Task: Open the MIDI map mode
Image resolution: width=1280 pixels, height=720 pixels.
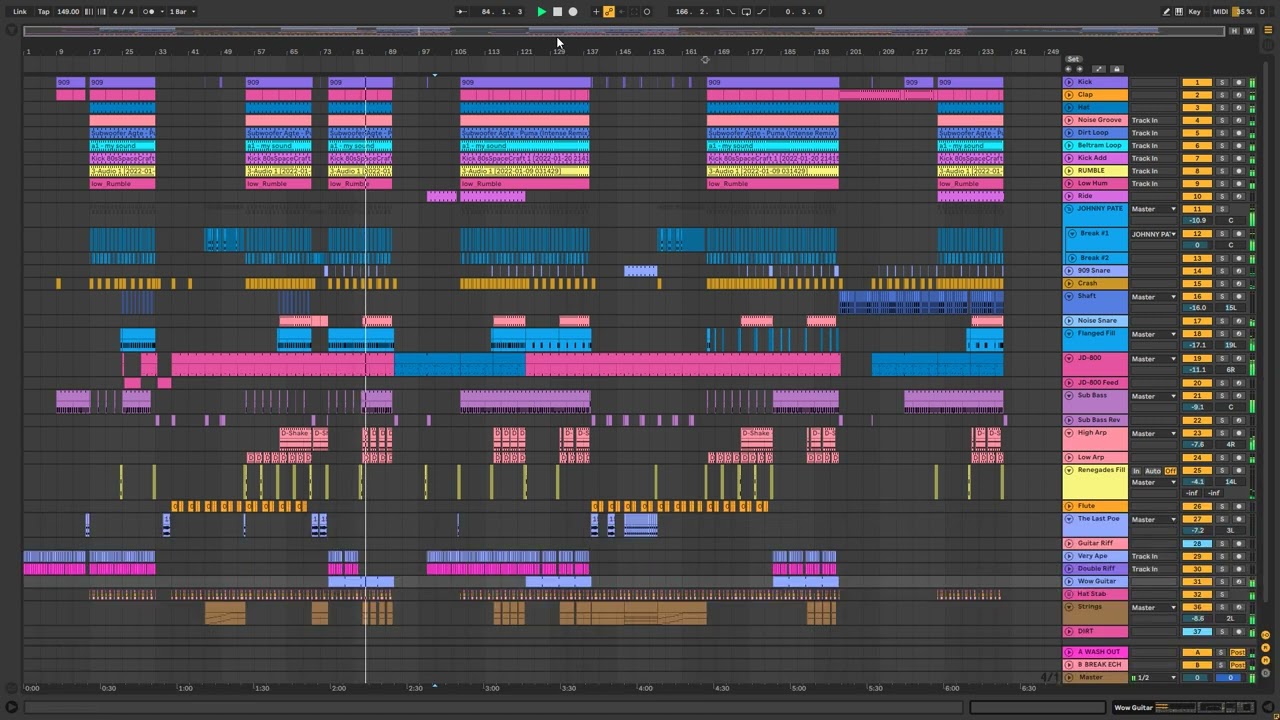Action: [1220, 12]
